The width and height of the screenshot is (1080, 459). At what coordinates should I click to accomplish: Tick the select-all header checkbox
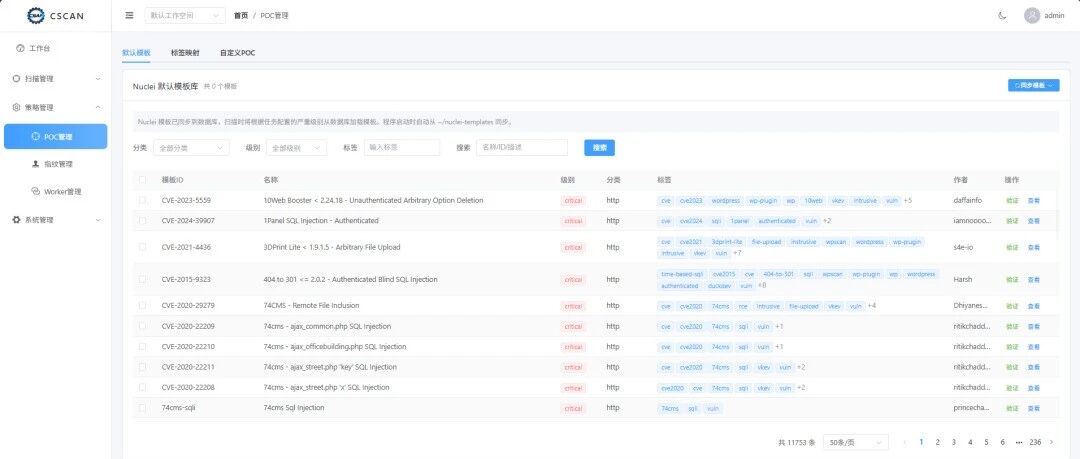(143, 180)
